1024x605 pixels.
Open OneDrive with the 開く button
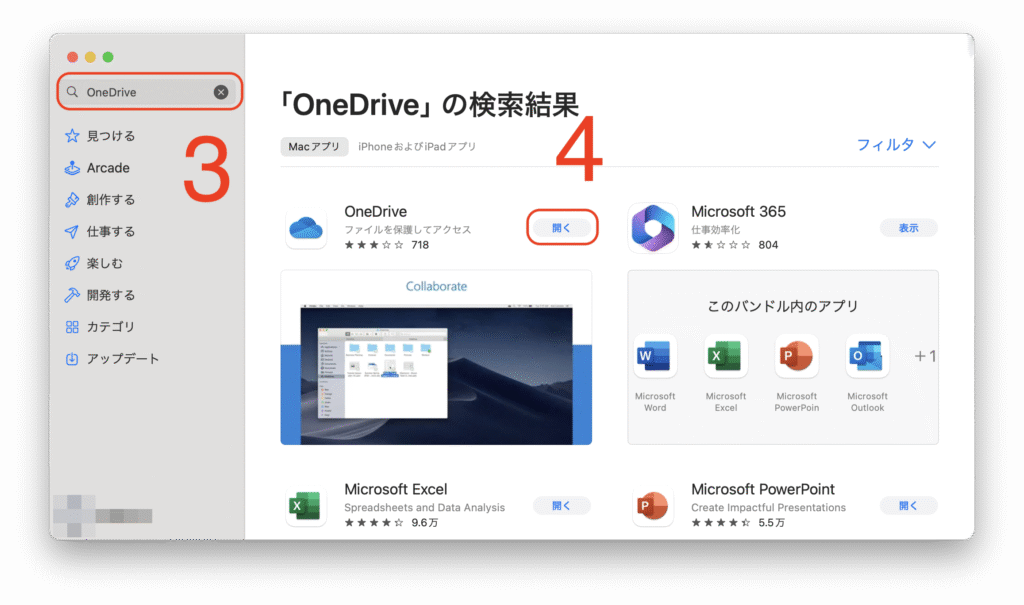point(562,227)
